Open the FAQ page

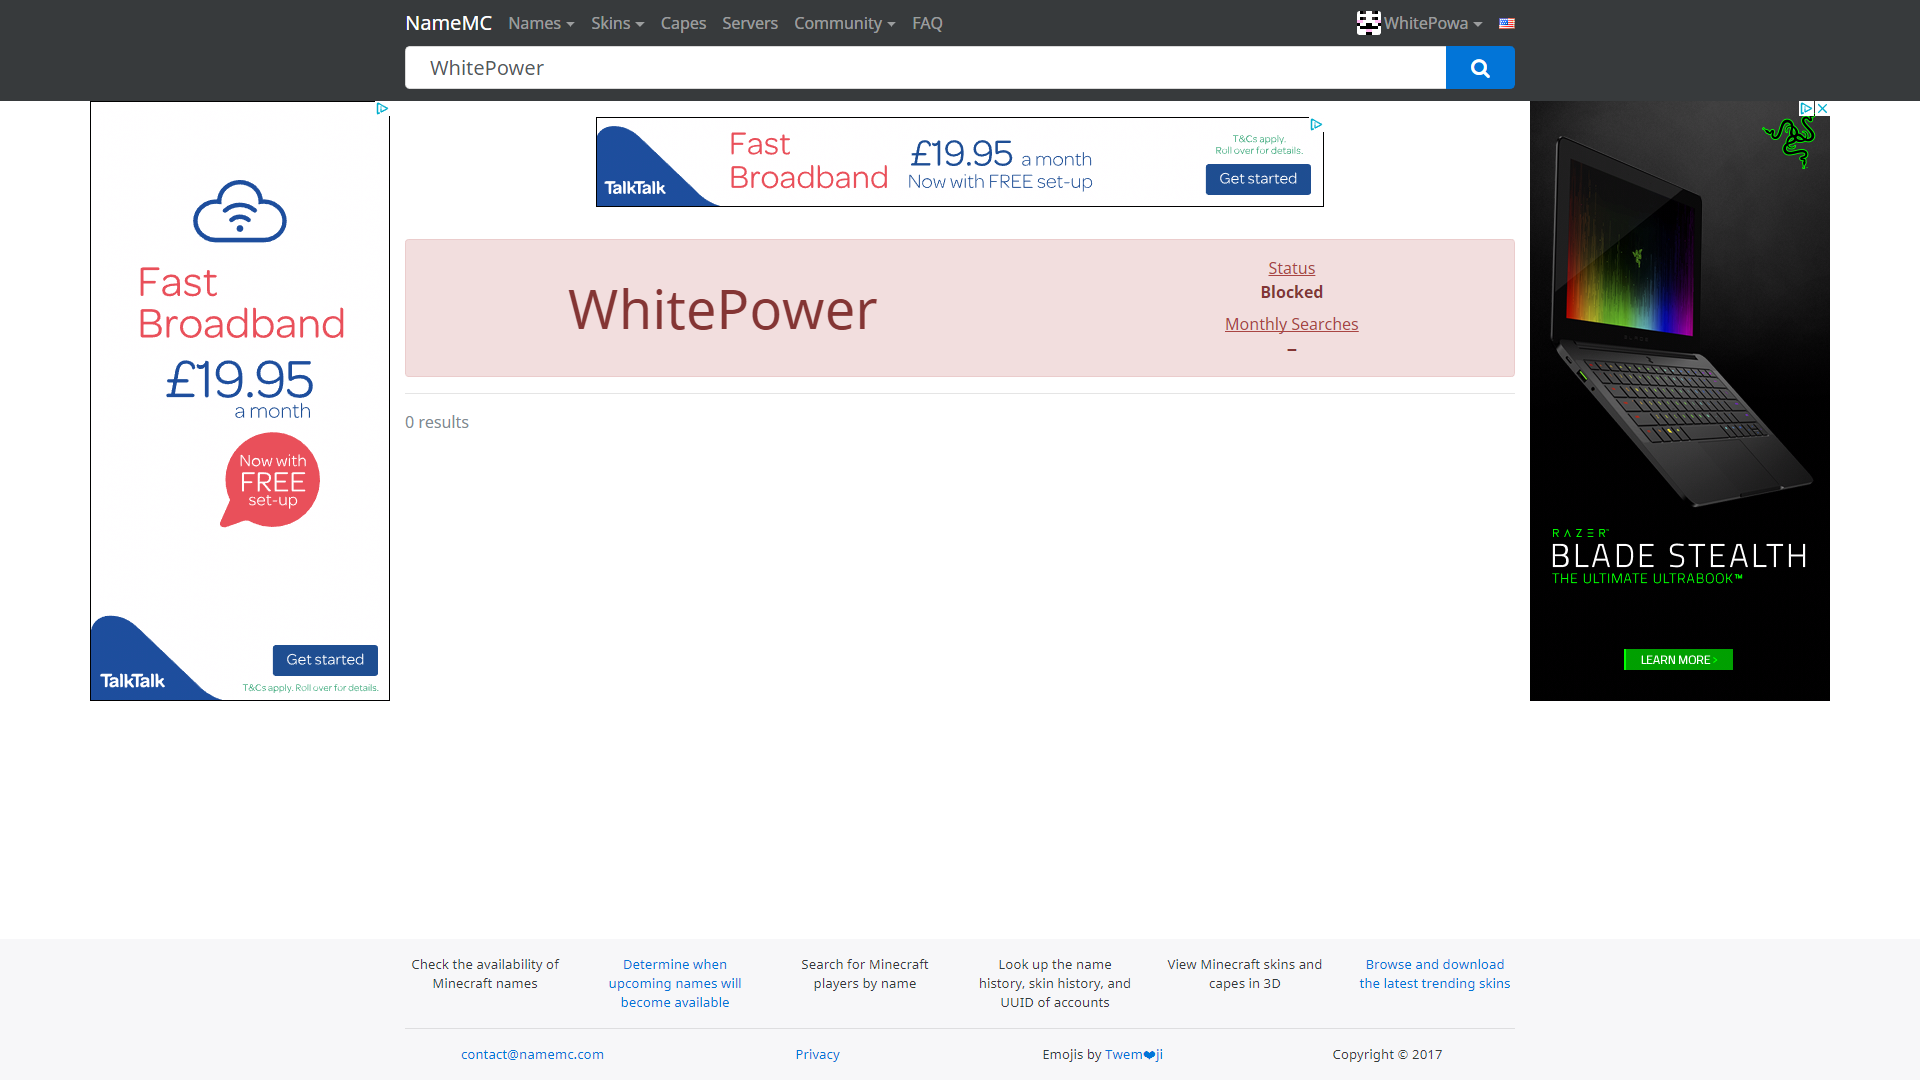coord(926,23)
